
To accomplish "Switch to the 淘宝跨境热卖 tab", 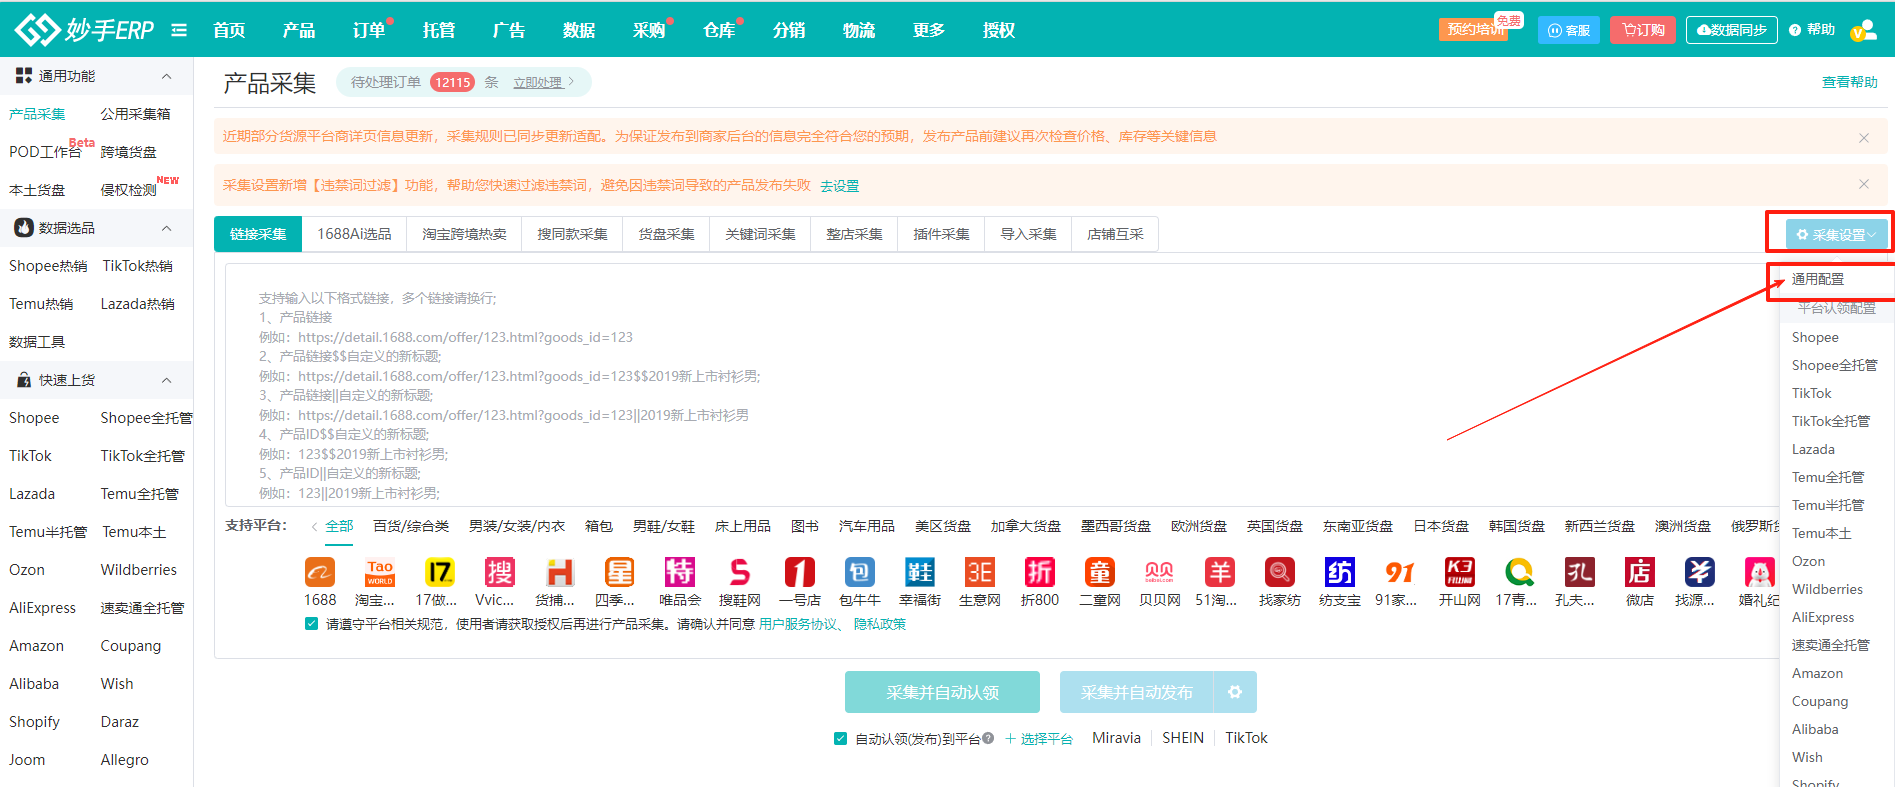I will (465, 234).
